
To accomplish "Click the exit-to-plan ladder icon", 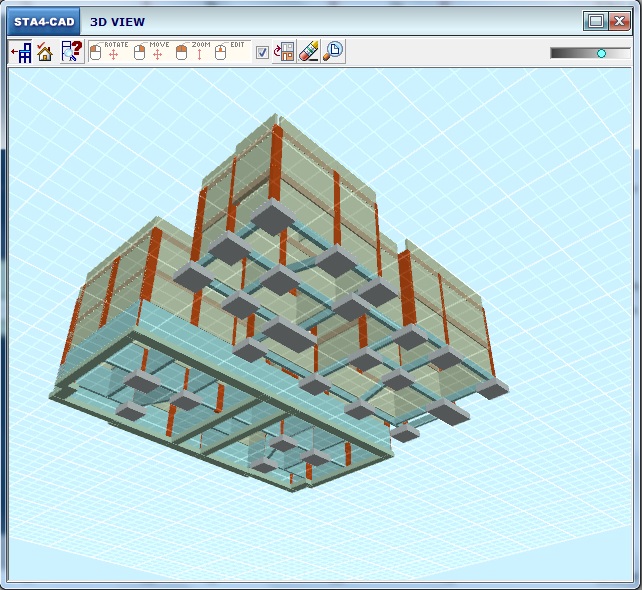I will (x=20, y=52).
